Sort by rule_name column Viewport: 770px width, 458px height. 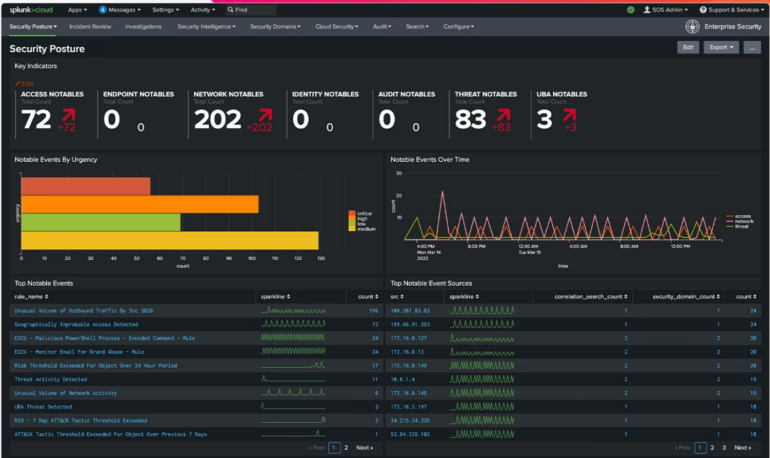point(31,296)
